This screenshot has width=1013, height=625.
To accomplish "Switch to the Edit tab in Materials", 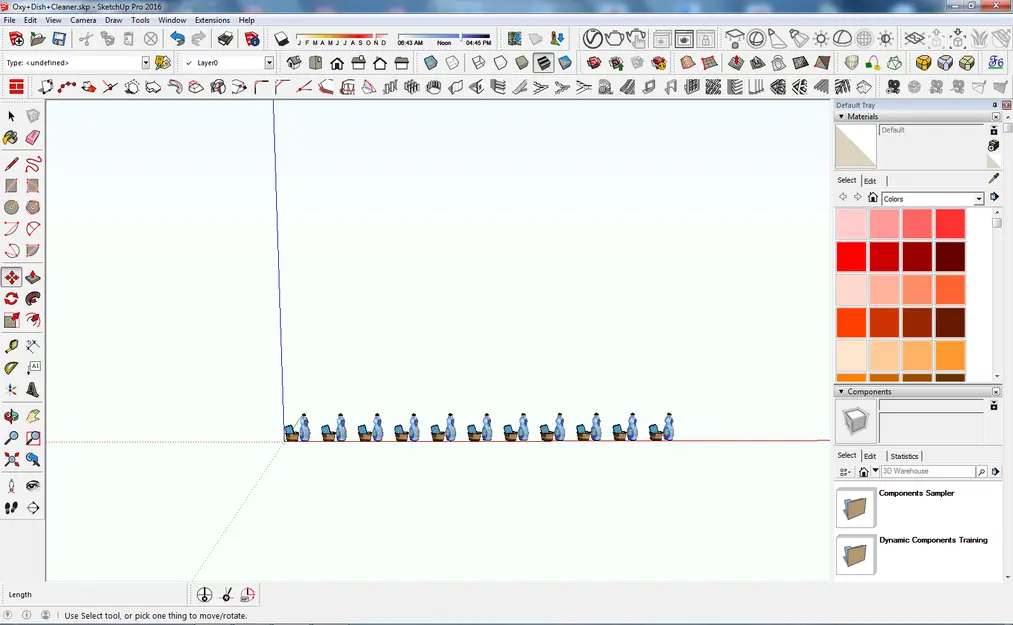I will tap(869, 180).
